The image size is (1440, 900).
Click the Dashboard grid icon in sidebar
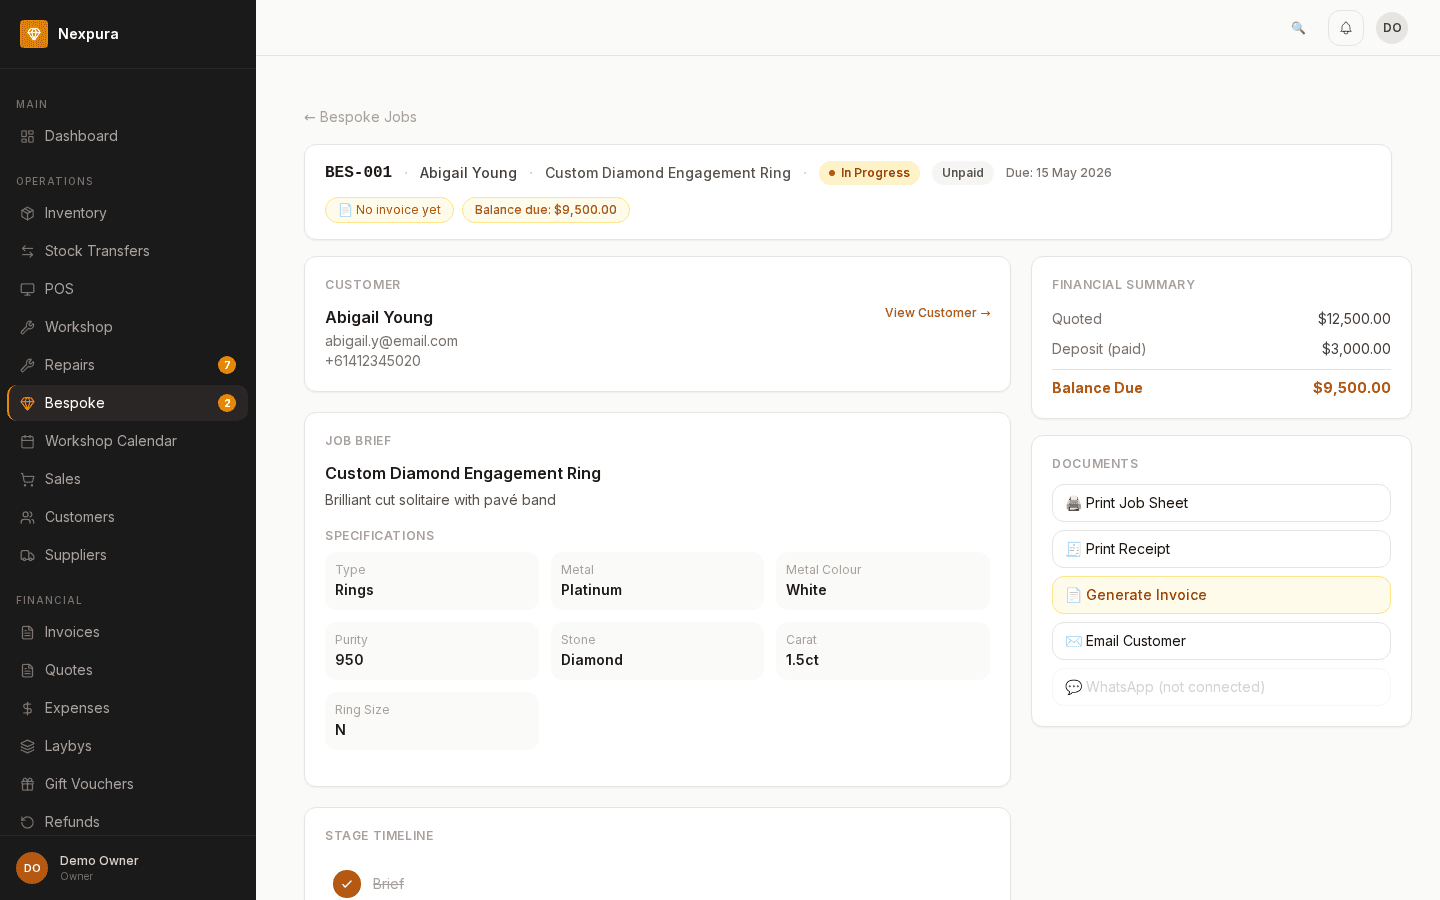[x=28, y=136]
